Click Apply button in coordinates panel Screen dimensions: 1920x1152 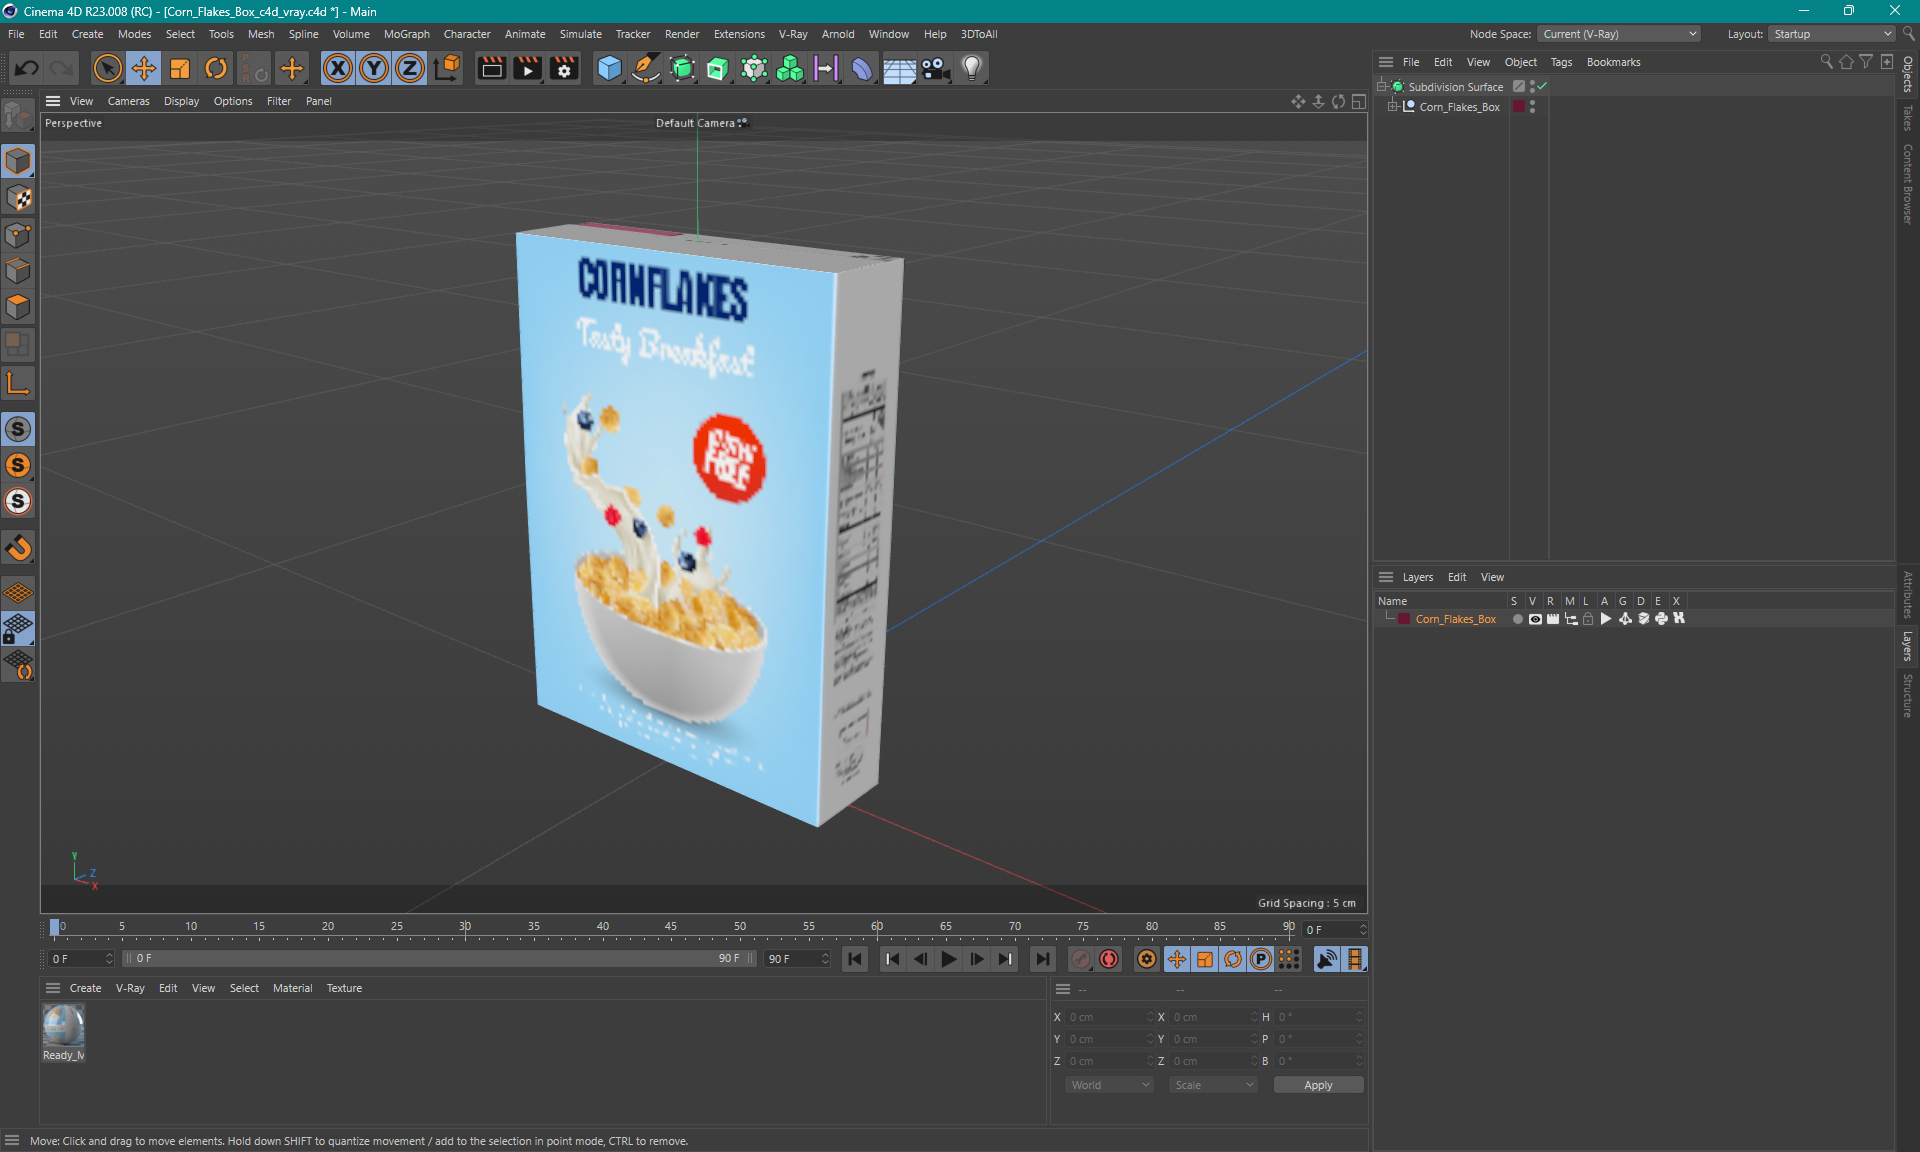tap(1315, 1085)
